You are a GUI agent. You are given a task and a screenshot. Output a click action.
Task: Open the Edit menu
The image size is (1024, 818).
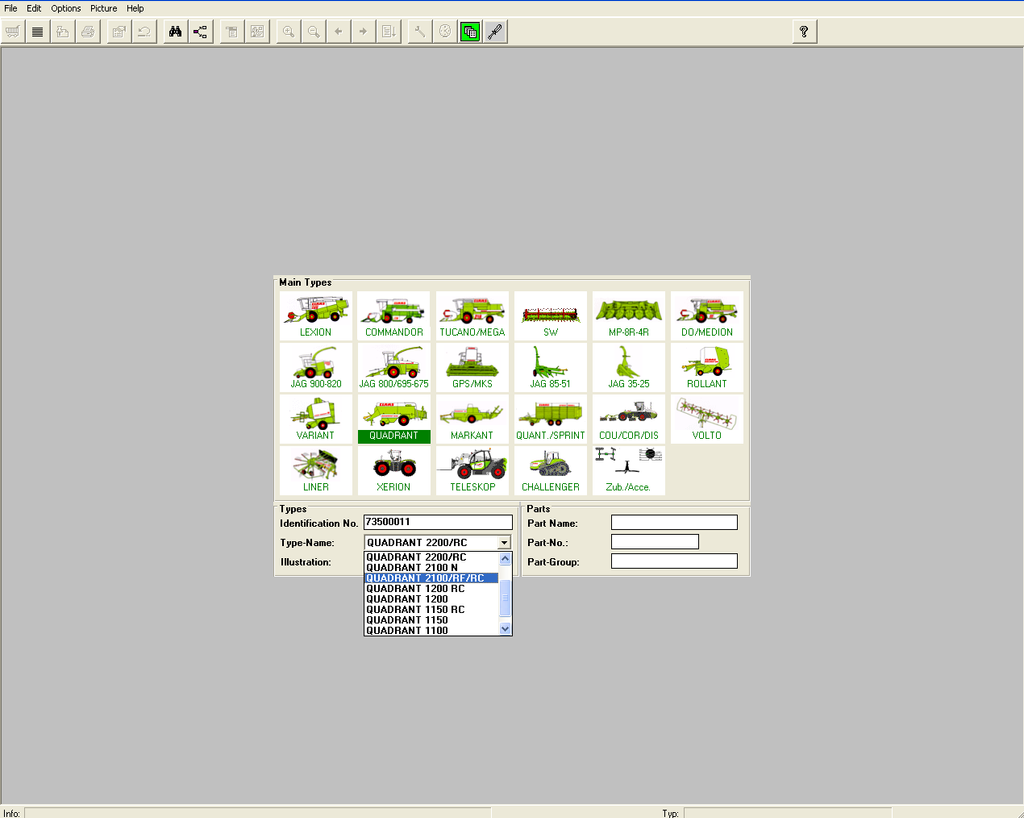point(33,8)
